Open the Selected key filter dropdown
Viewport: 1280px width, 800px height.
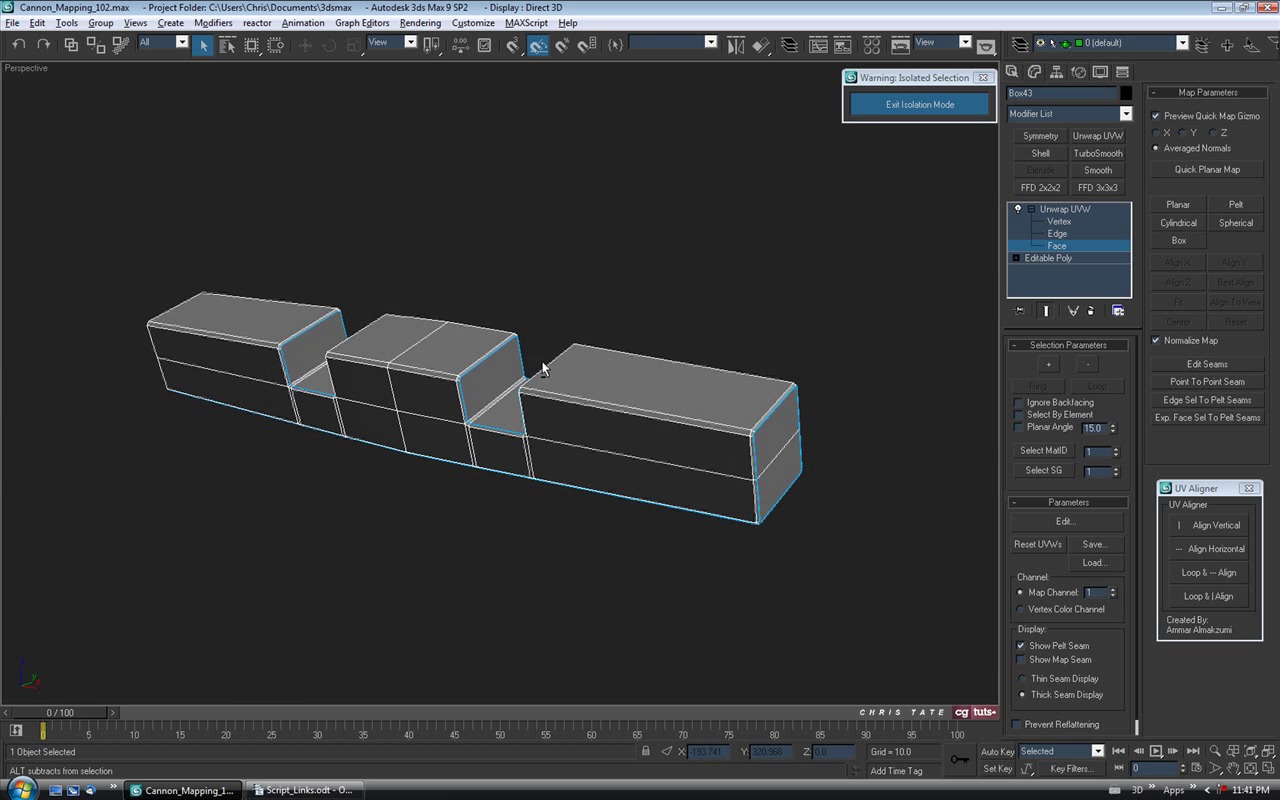(1097, 751)
